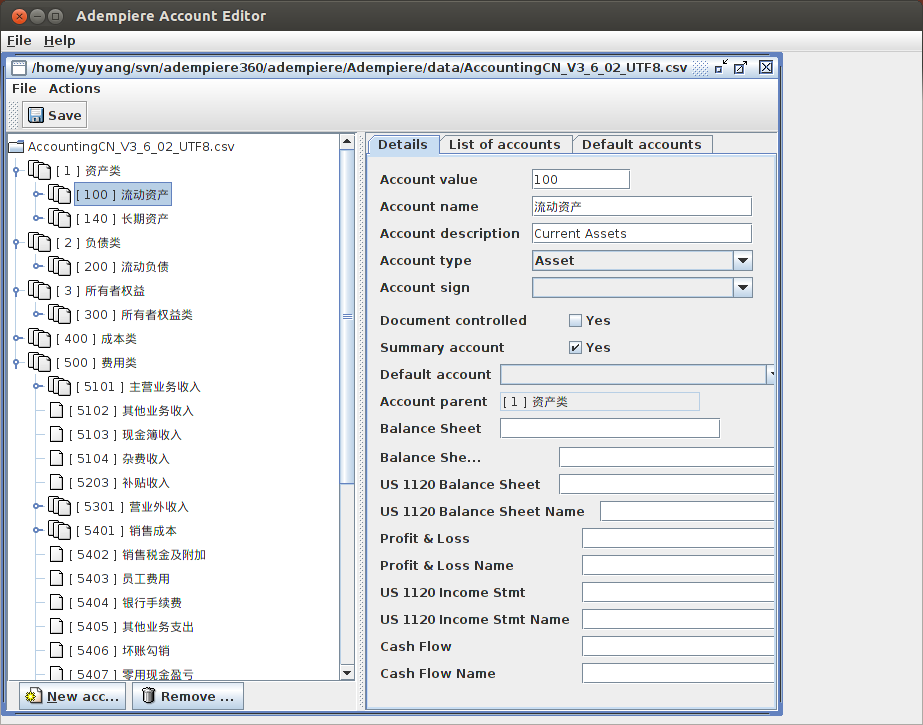Click document icon of [ 5102 ] 其他业务收入

(x=57, y=410)
